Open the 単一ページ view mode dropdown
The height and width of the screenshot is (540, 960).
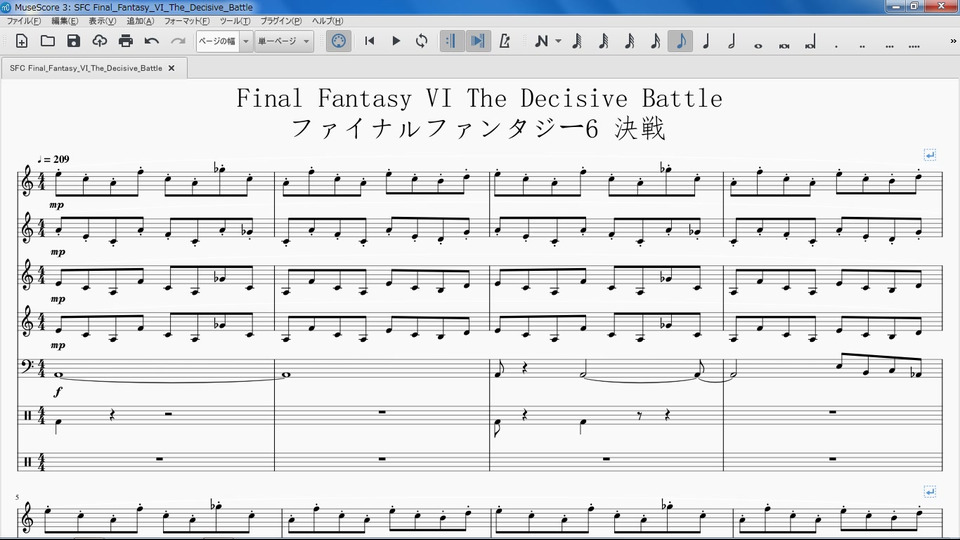point(283,41)
